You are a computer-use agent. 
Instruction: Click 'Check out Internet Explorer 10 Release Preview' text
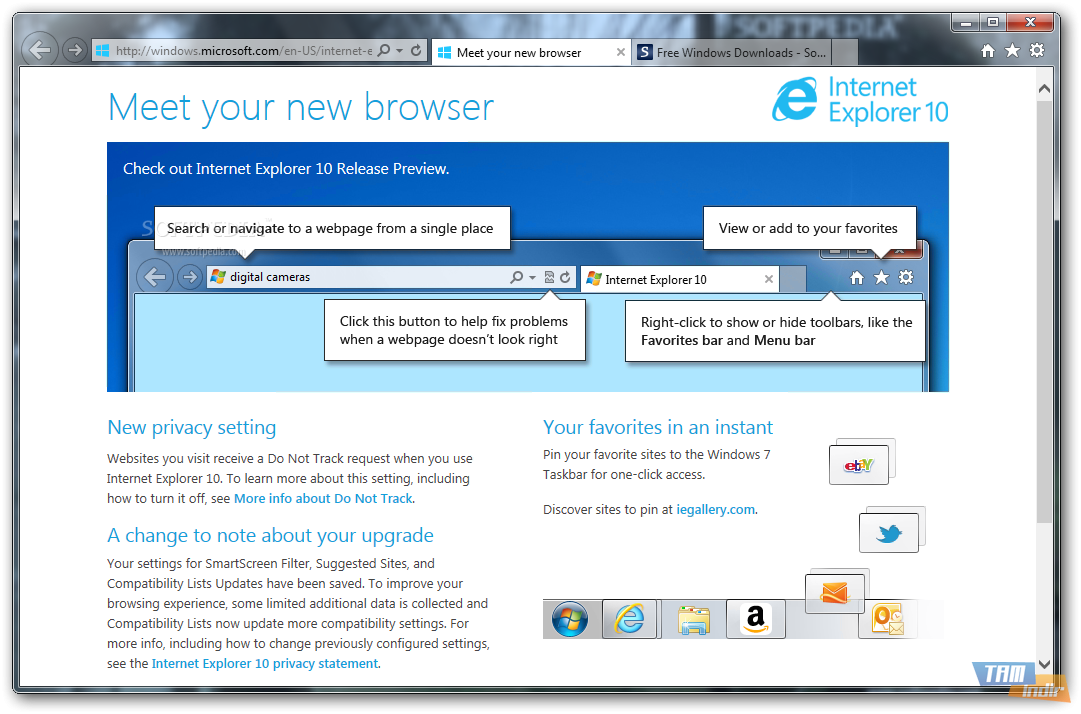click(286, 169)
